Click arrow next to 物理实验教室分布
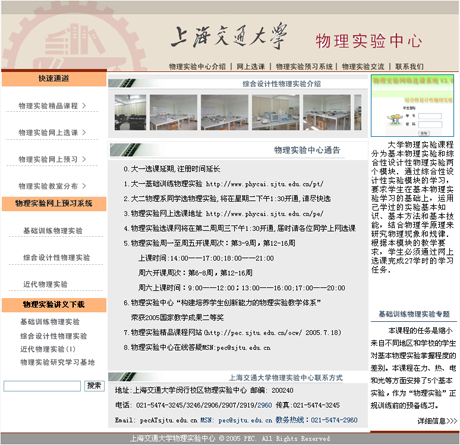460x445 pixels. click(x=84, y=186)
